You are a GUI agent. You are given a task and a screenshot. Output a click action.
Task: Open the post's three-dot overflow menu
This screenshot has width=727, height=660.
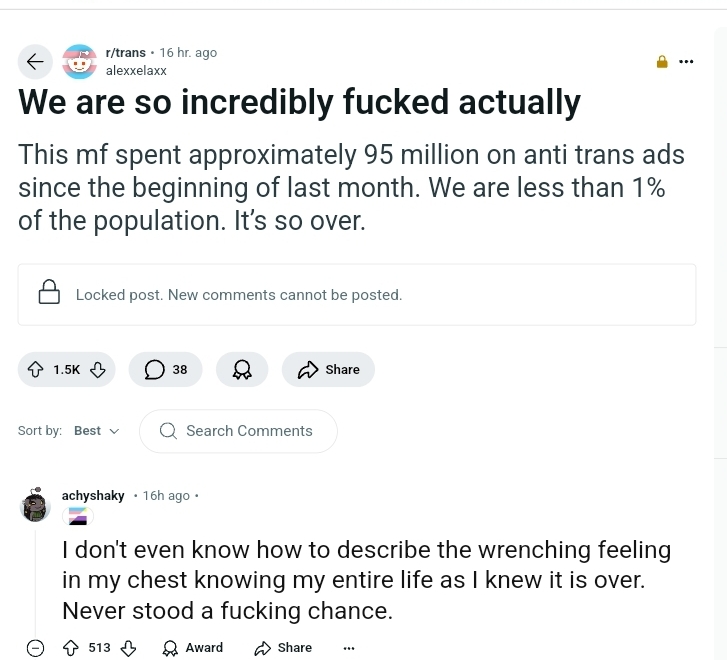pyautogui.click(x=686, y=62)
